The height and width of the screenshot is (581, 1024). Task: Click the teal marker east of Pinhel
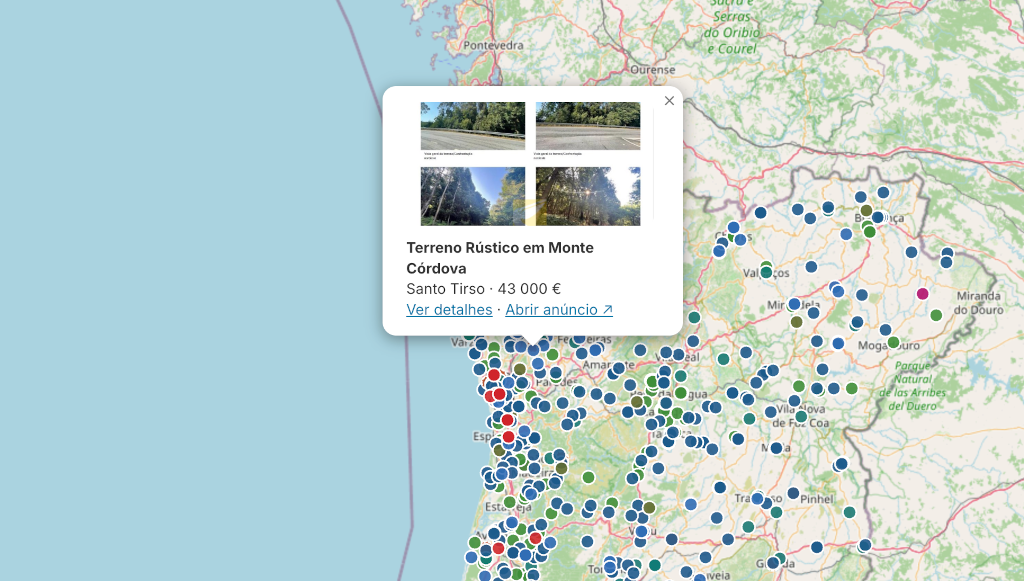[849, 512]
